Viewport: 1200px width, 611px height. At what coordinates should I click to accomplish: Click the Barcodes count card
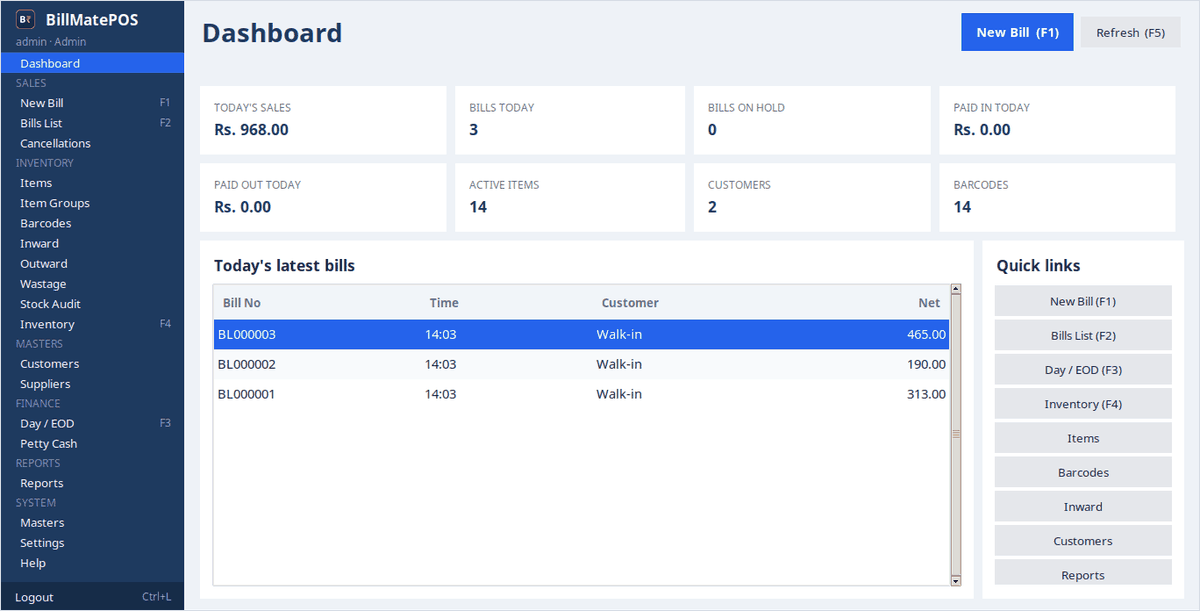(1057, 198)
